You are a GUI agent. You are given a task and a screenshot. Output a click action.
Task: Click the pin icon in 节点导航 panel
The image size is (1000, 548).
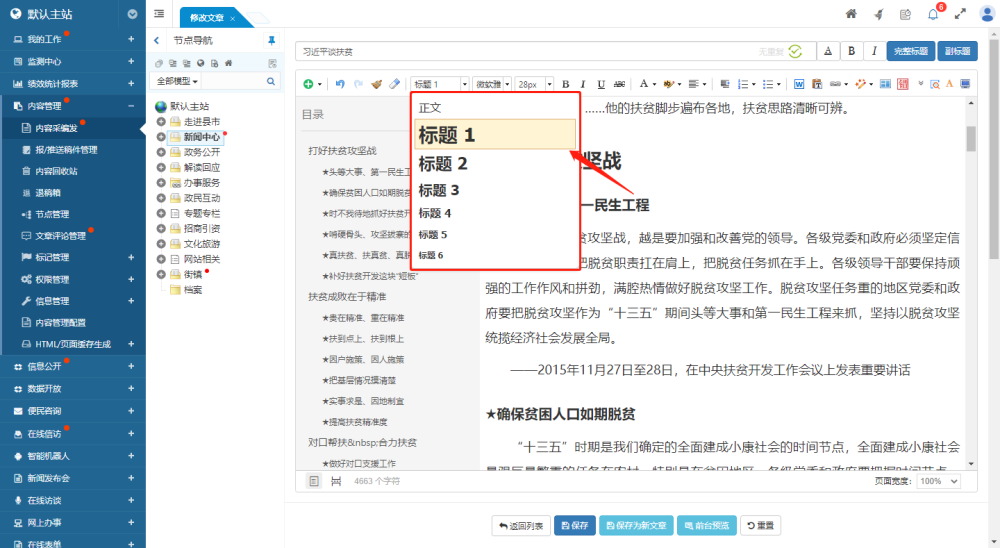coord(271,41)
